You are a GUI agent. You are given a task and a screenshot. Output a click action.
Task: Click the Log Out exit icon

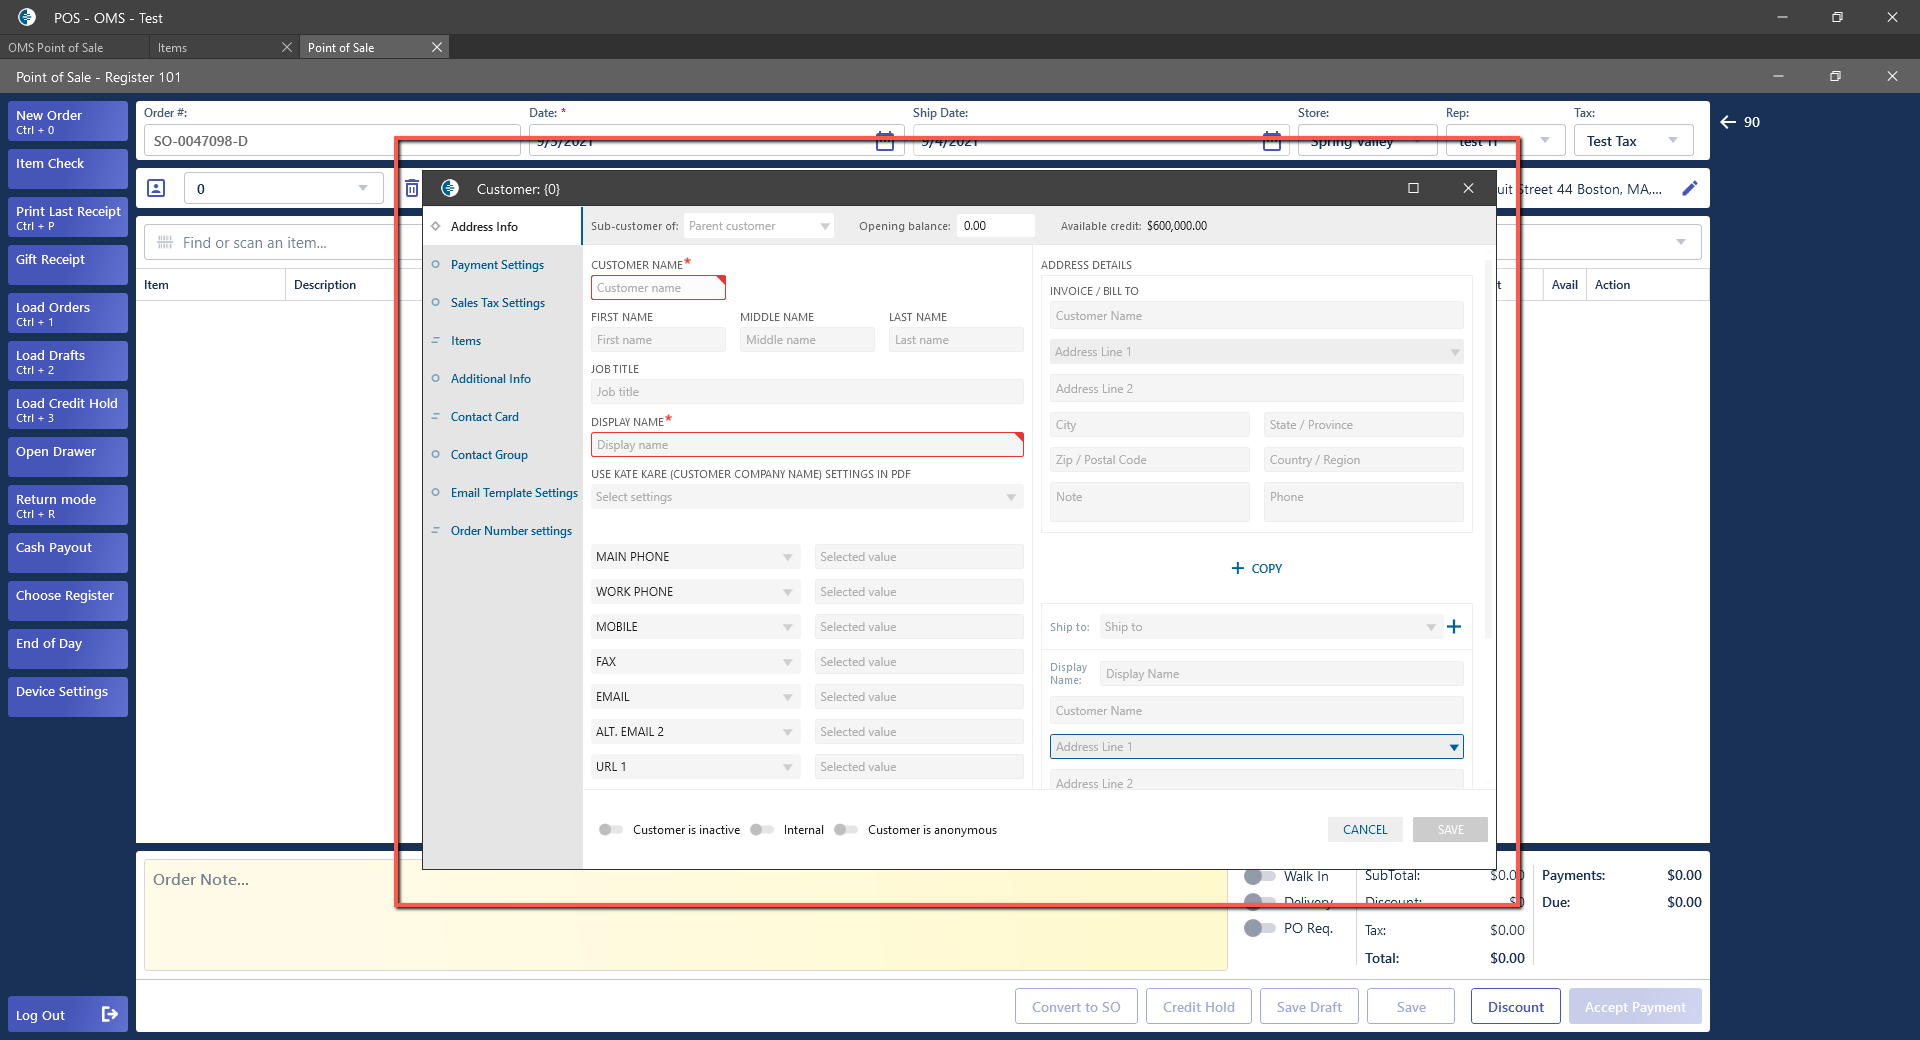(110, 1014)
